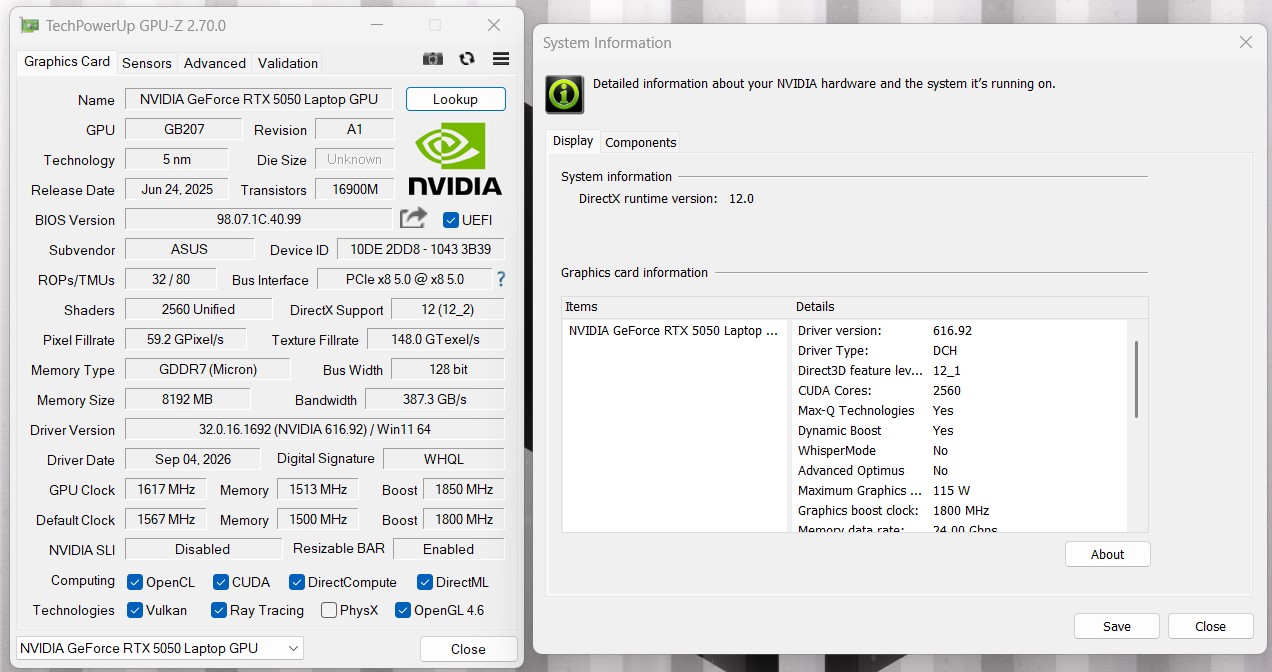1272x672 pixels.
Task: Toggle the OpenCL checkbox
Action: 135,582
